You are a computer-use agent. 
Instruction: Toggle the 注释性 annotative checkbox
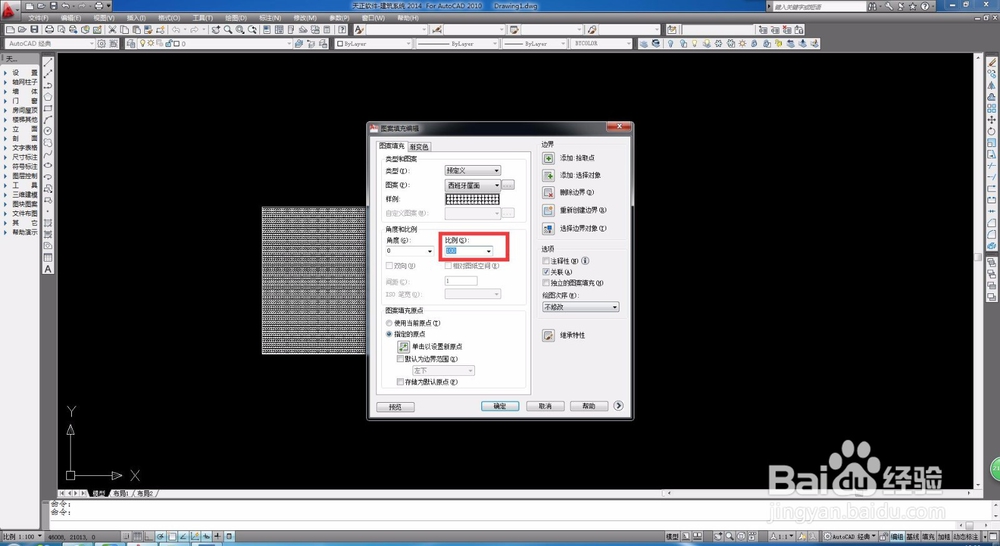546,261
